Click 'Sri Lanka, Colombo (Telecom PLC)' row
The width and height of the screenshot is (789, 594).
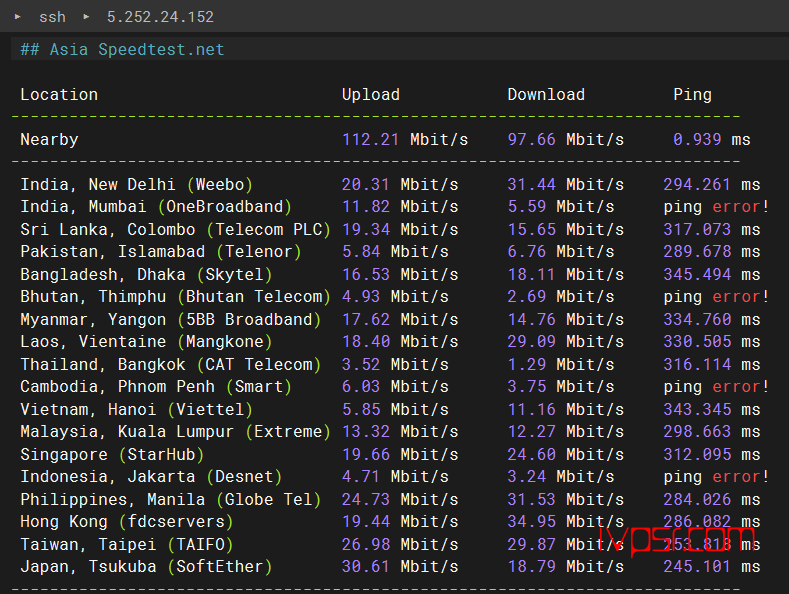pyautogui.click(x=390, y=230)
